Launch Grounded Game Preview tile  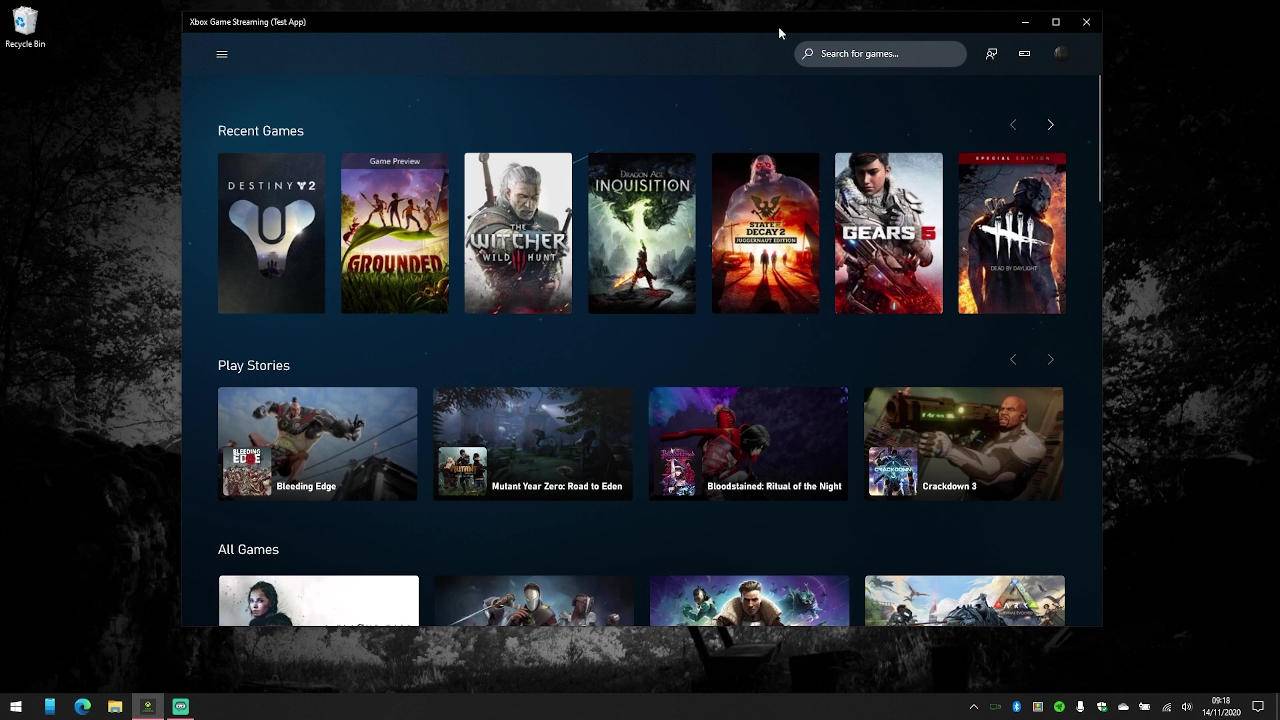coord(394,233)
